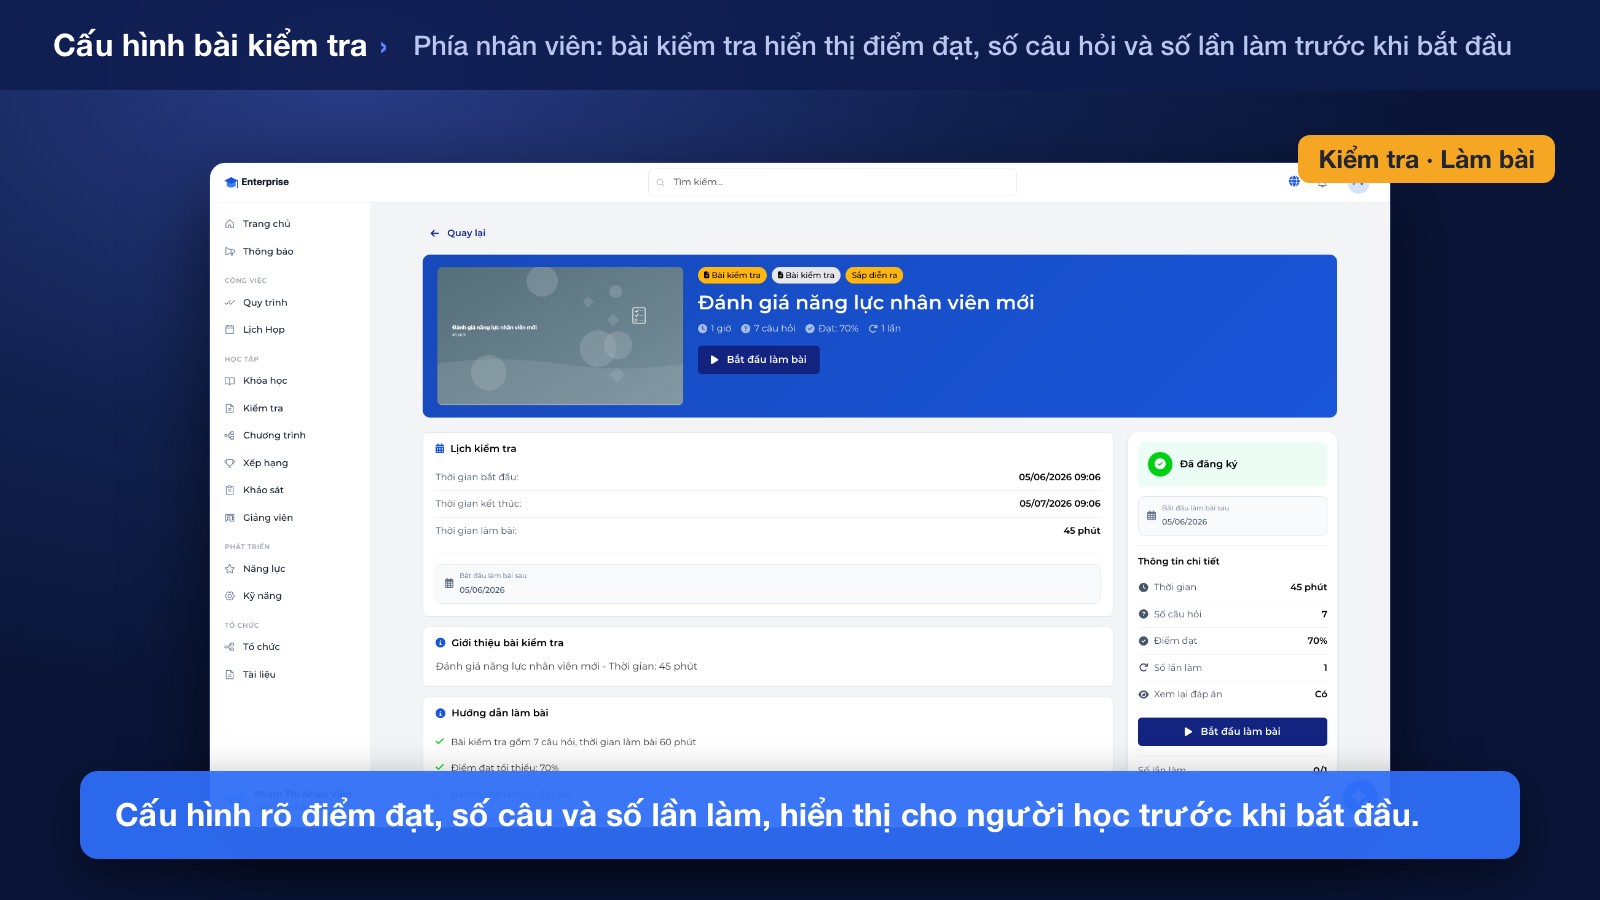Click the check icon beside Đạt: 70%
Screen dimensions: 1600x900
point(810,329)
